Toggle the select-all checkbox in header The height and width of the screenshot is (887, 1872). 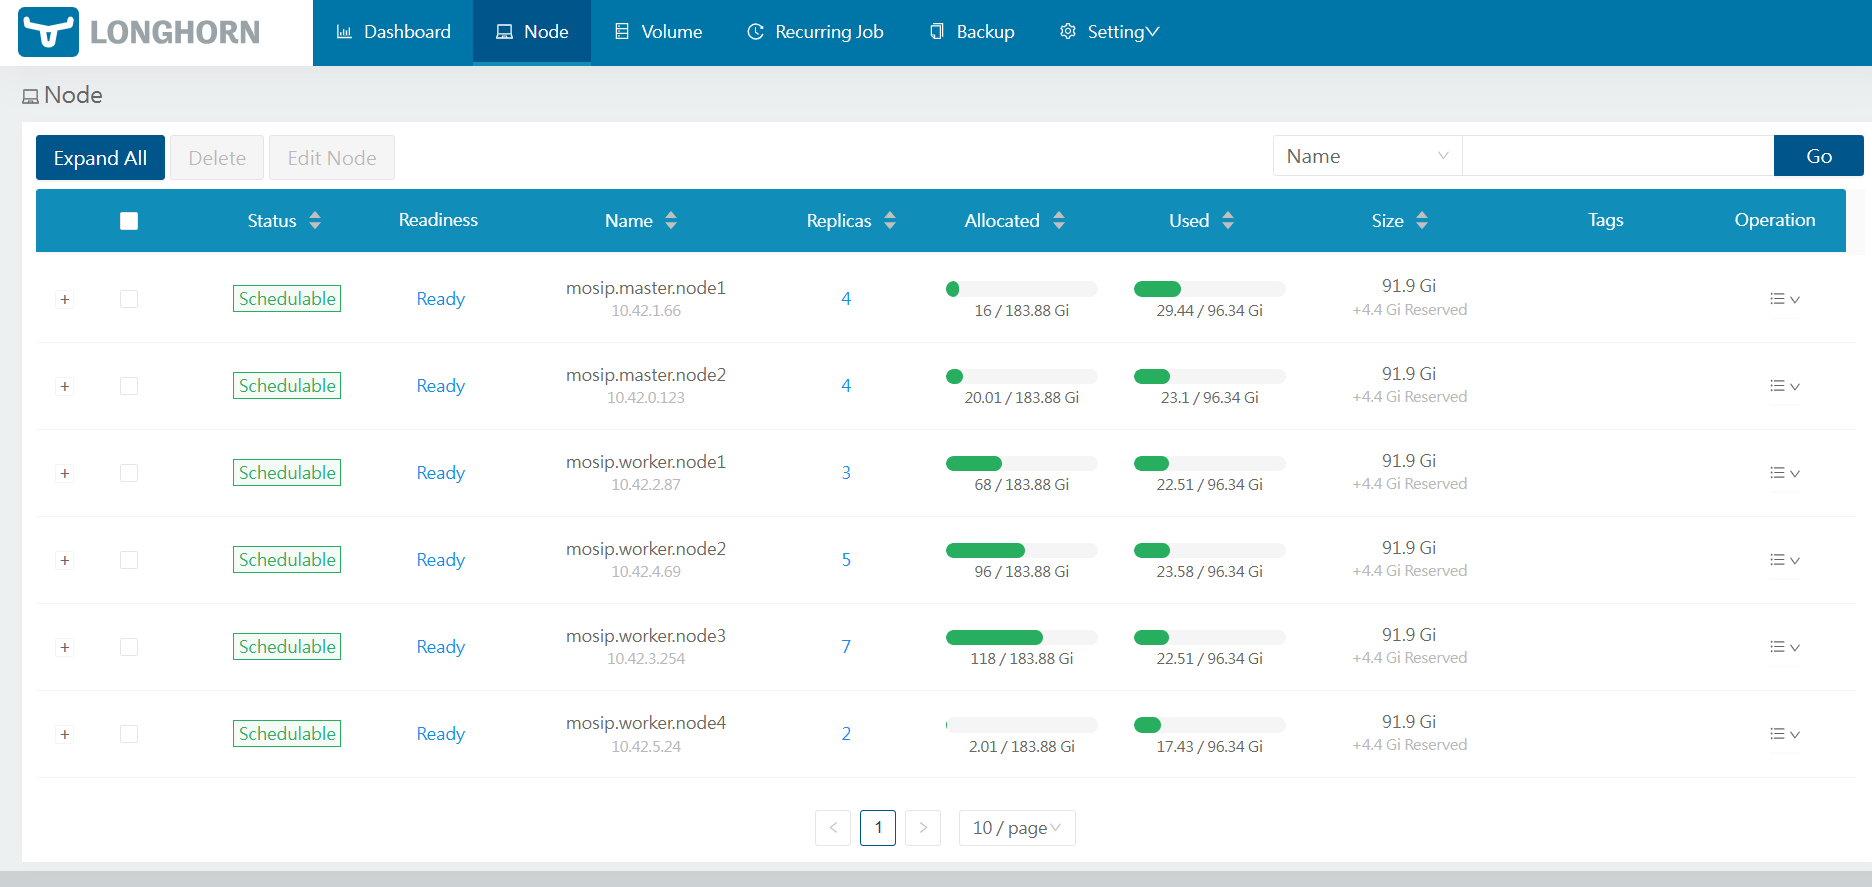pos(129,221)
